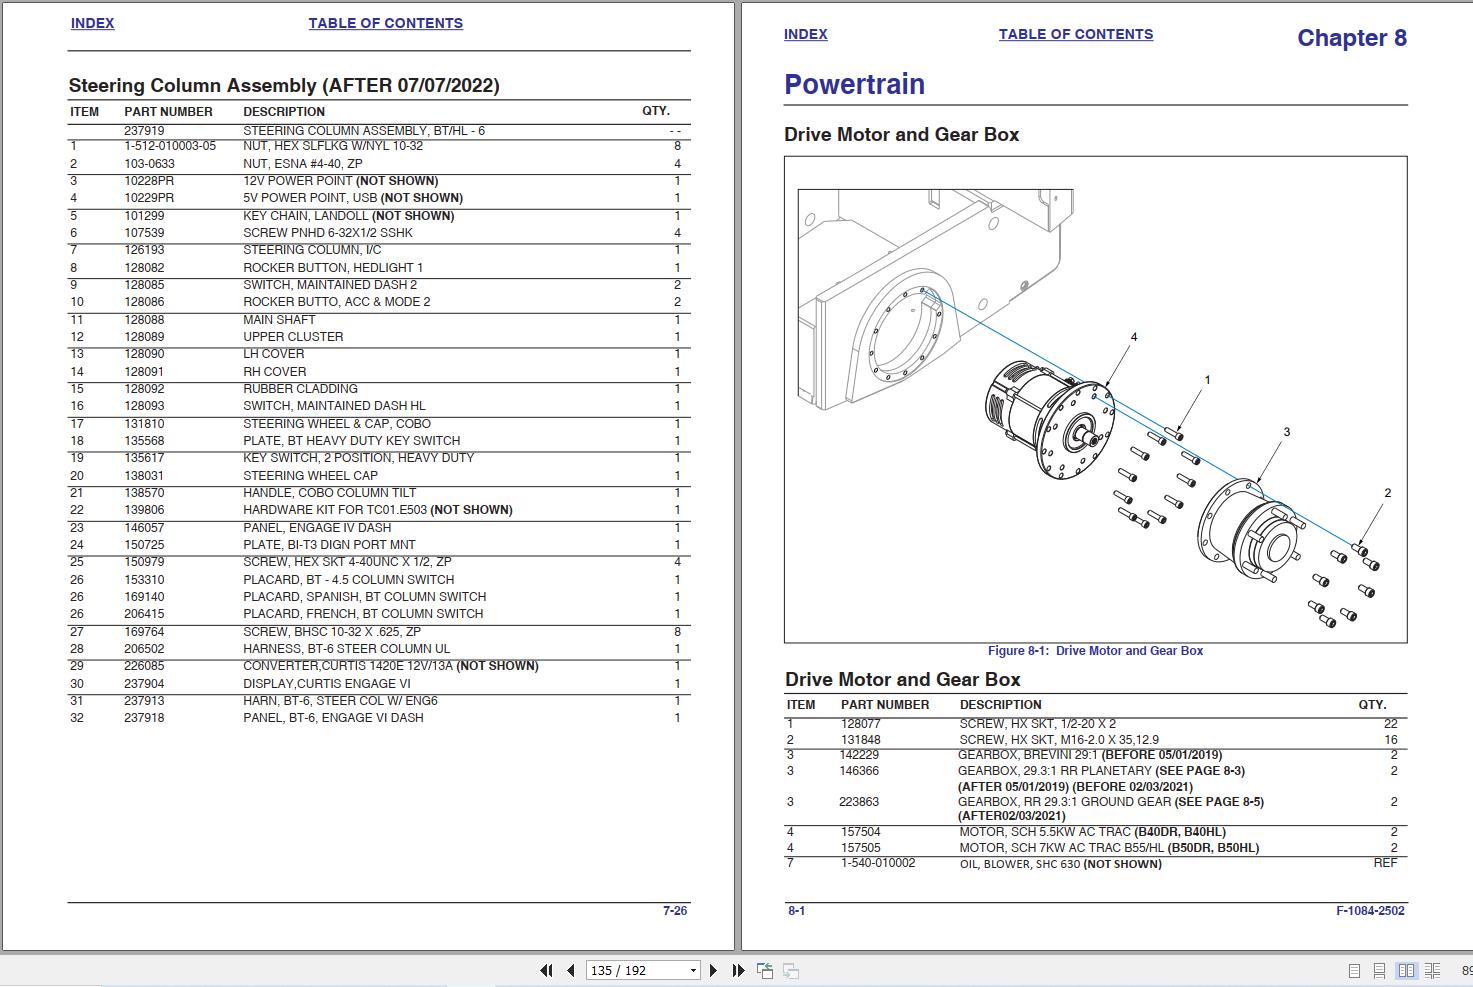Switch to single page view
The image size is (1473, 987).
(1354, 970)
